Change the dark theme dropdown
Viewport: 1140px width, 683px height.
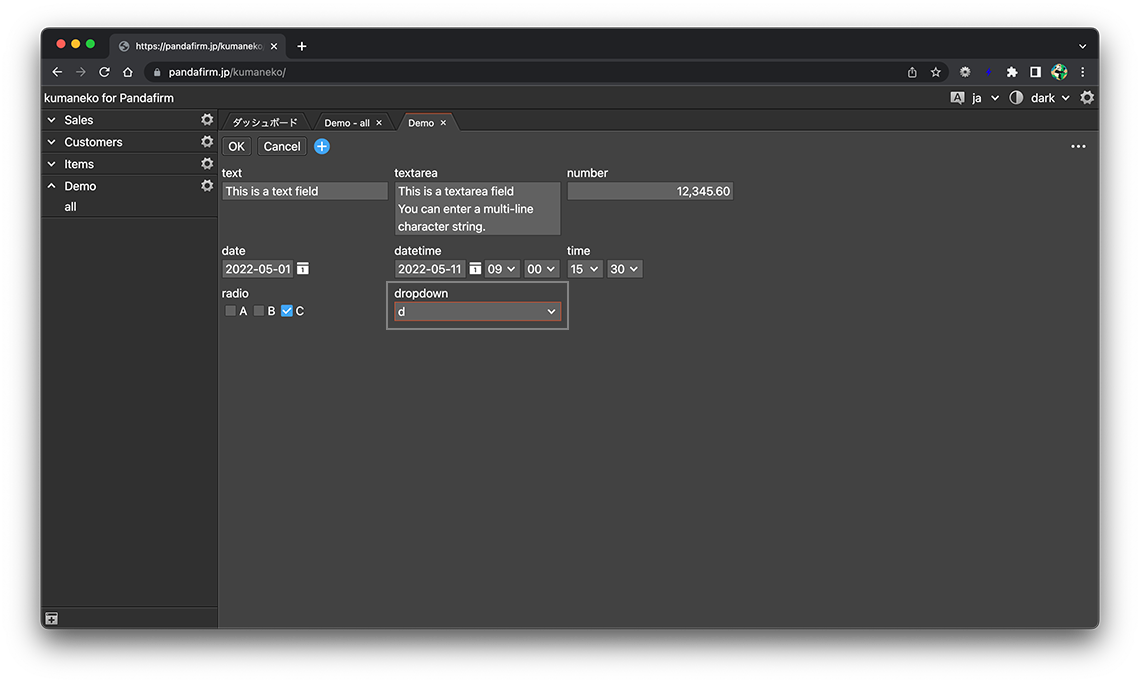[1049, 98]
